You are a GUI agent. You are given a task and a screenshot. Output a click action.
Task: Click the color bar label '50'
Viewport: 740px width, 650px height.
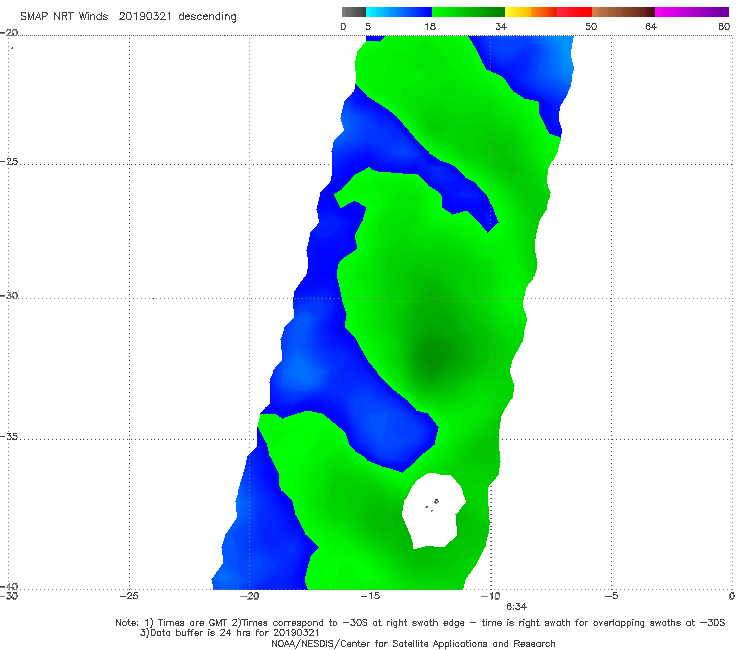(x=591, y=27)
